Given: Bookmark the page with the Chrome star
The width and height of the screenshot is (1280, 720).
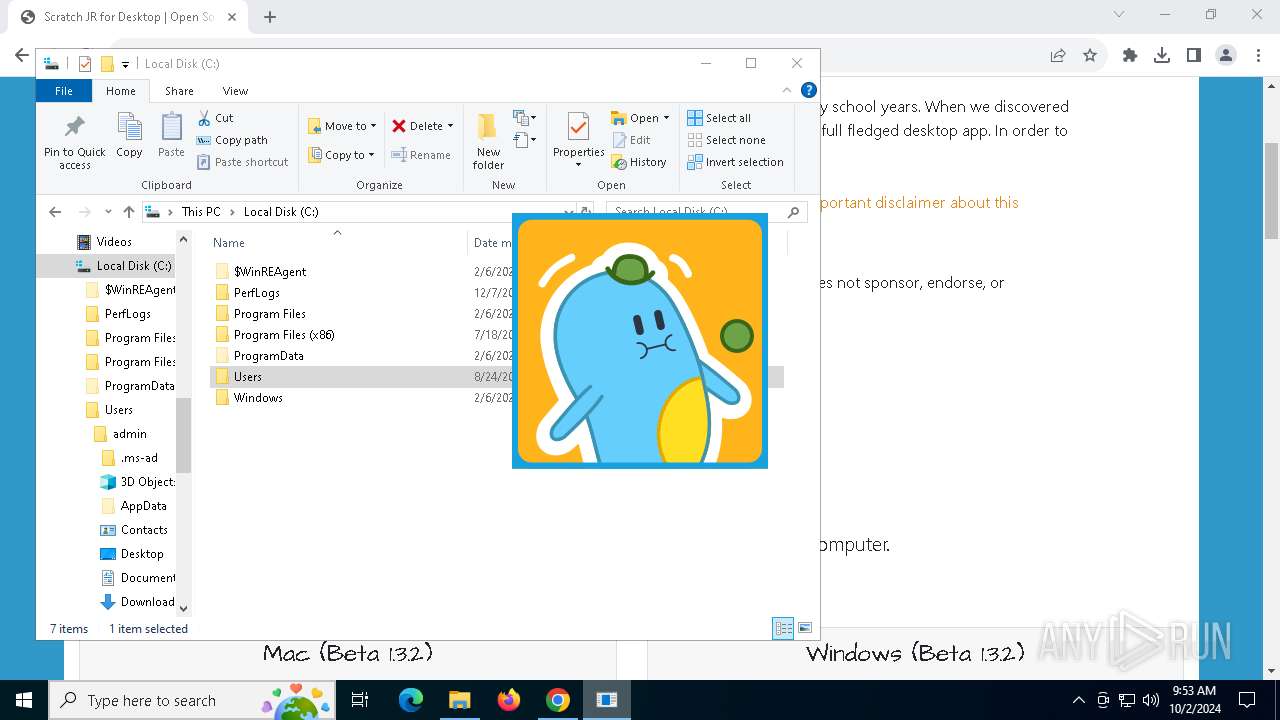Looking at the screenshot, I should (x=1090, y=56).
